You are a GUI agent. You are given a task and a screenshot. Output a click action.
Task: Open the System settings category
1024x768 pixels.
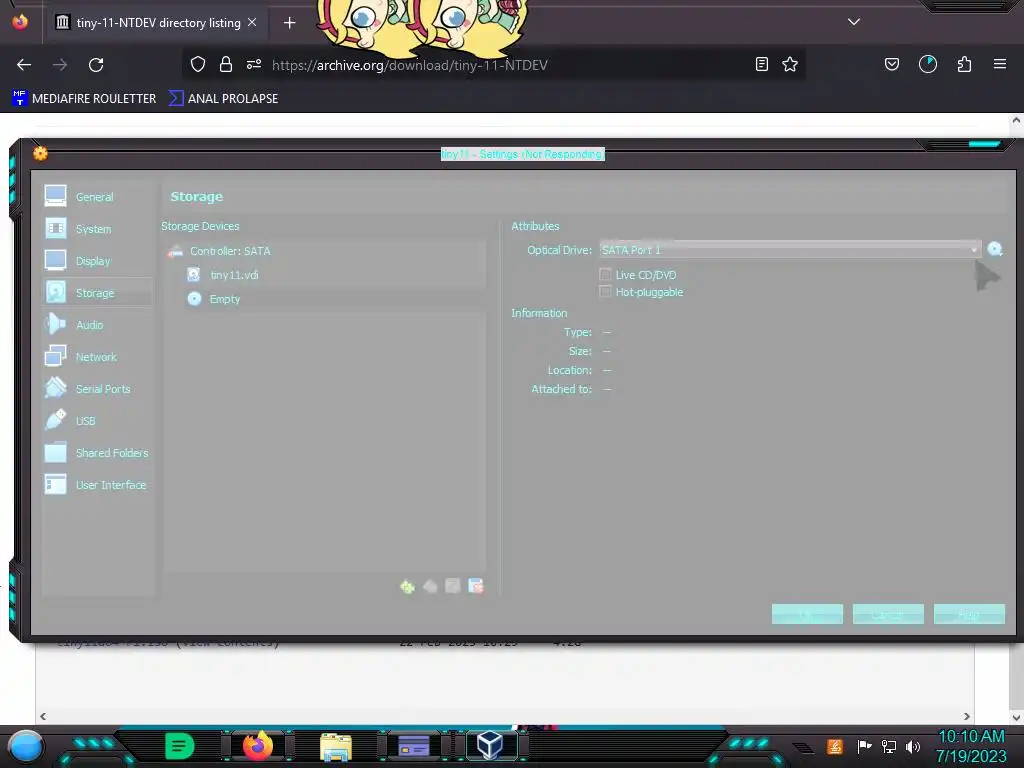coord(97,229)
